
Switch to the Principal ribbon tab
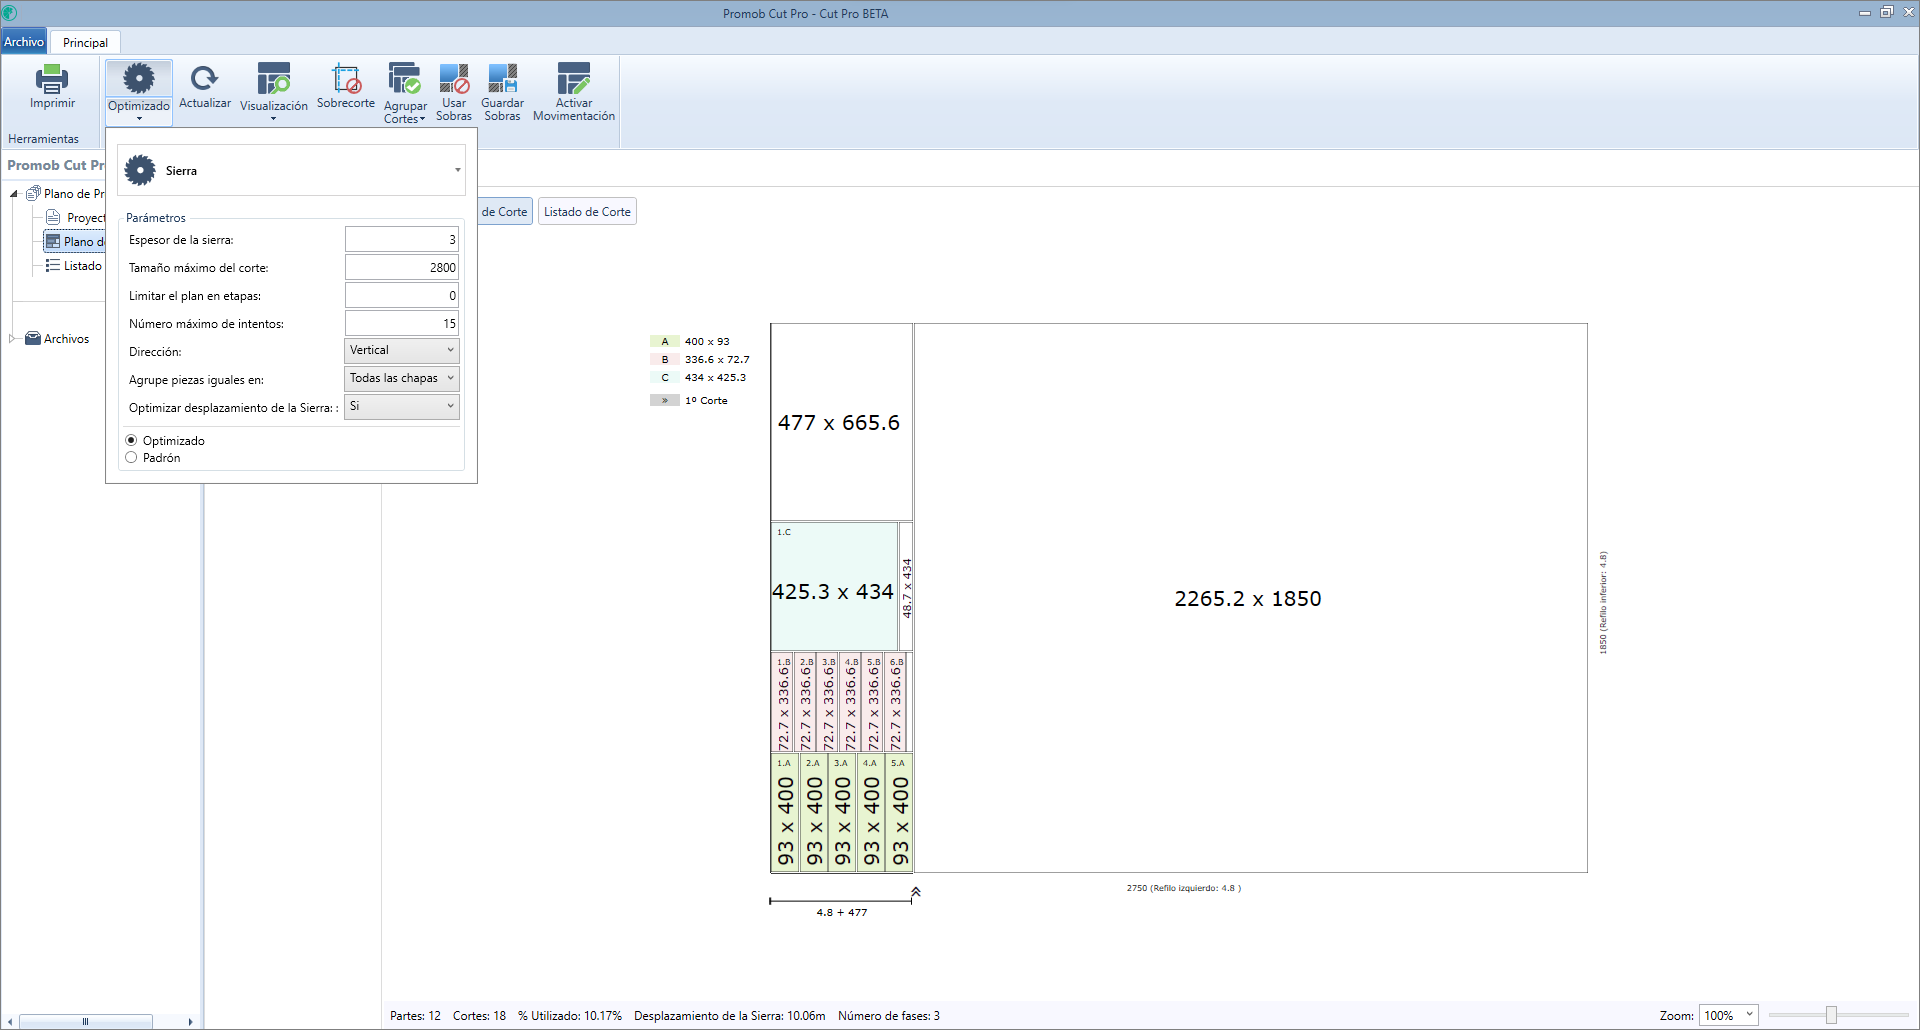(85, 42)
